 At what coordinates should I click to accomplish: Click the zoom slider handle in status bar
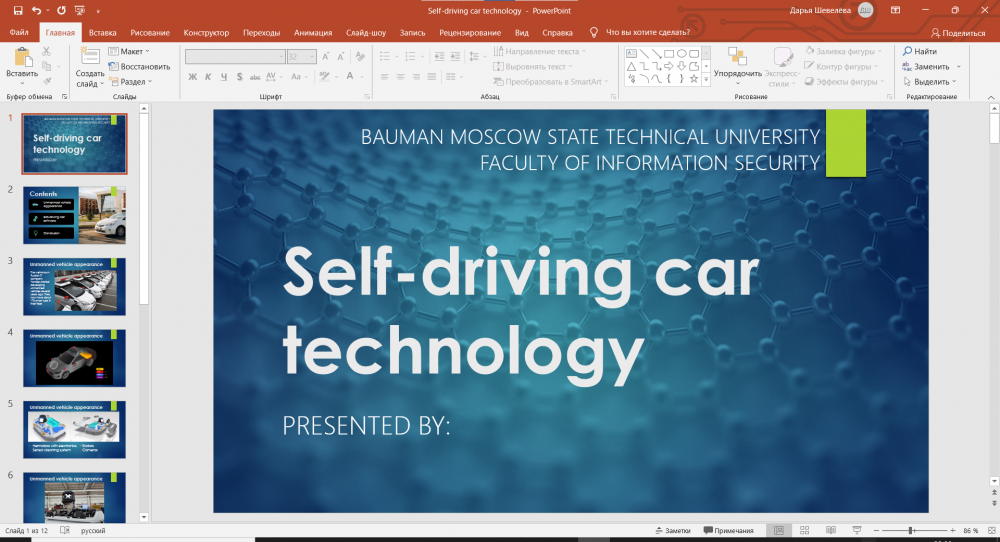[x=912, y=531]
